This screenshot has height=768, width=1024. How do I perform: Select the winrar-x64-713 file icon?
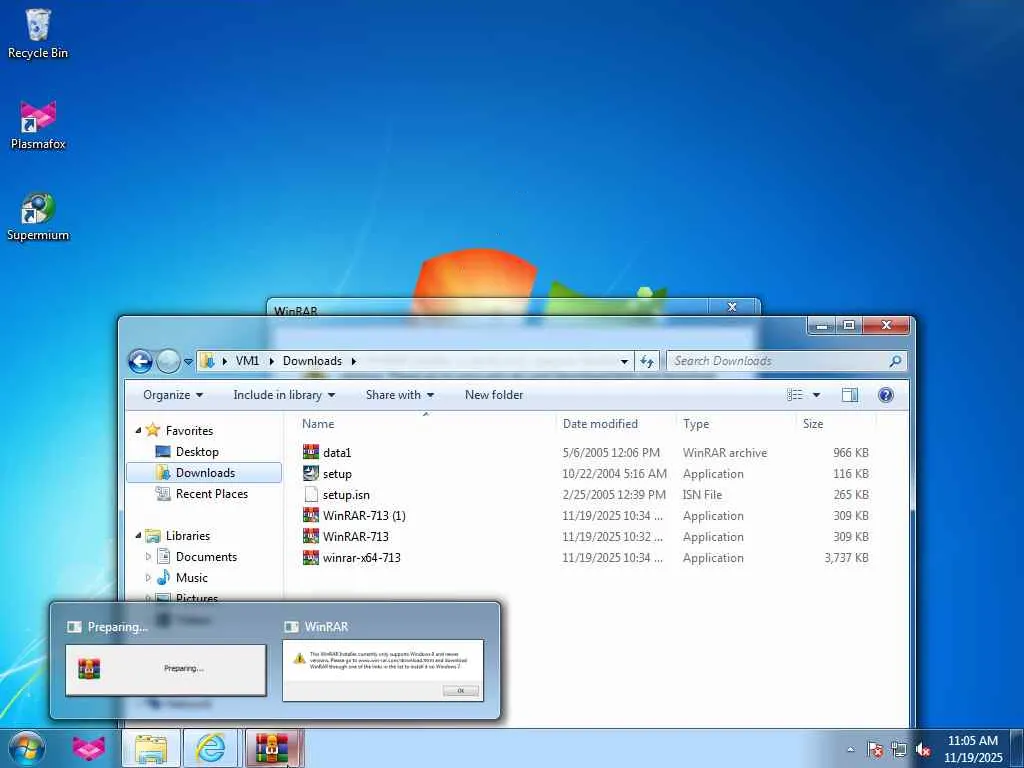[x=311, y=558]
